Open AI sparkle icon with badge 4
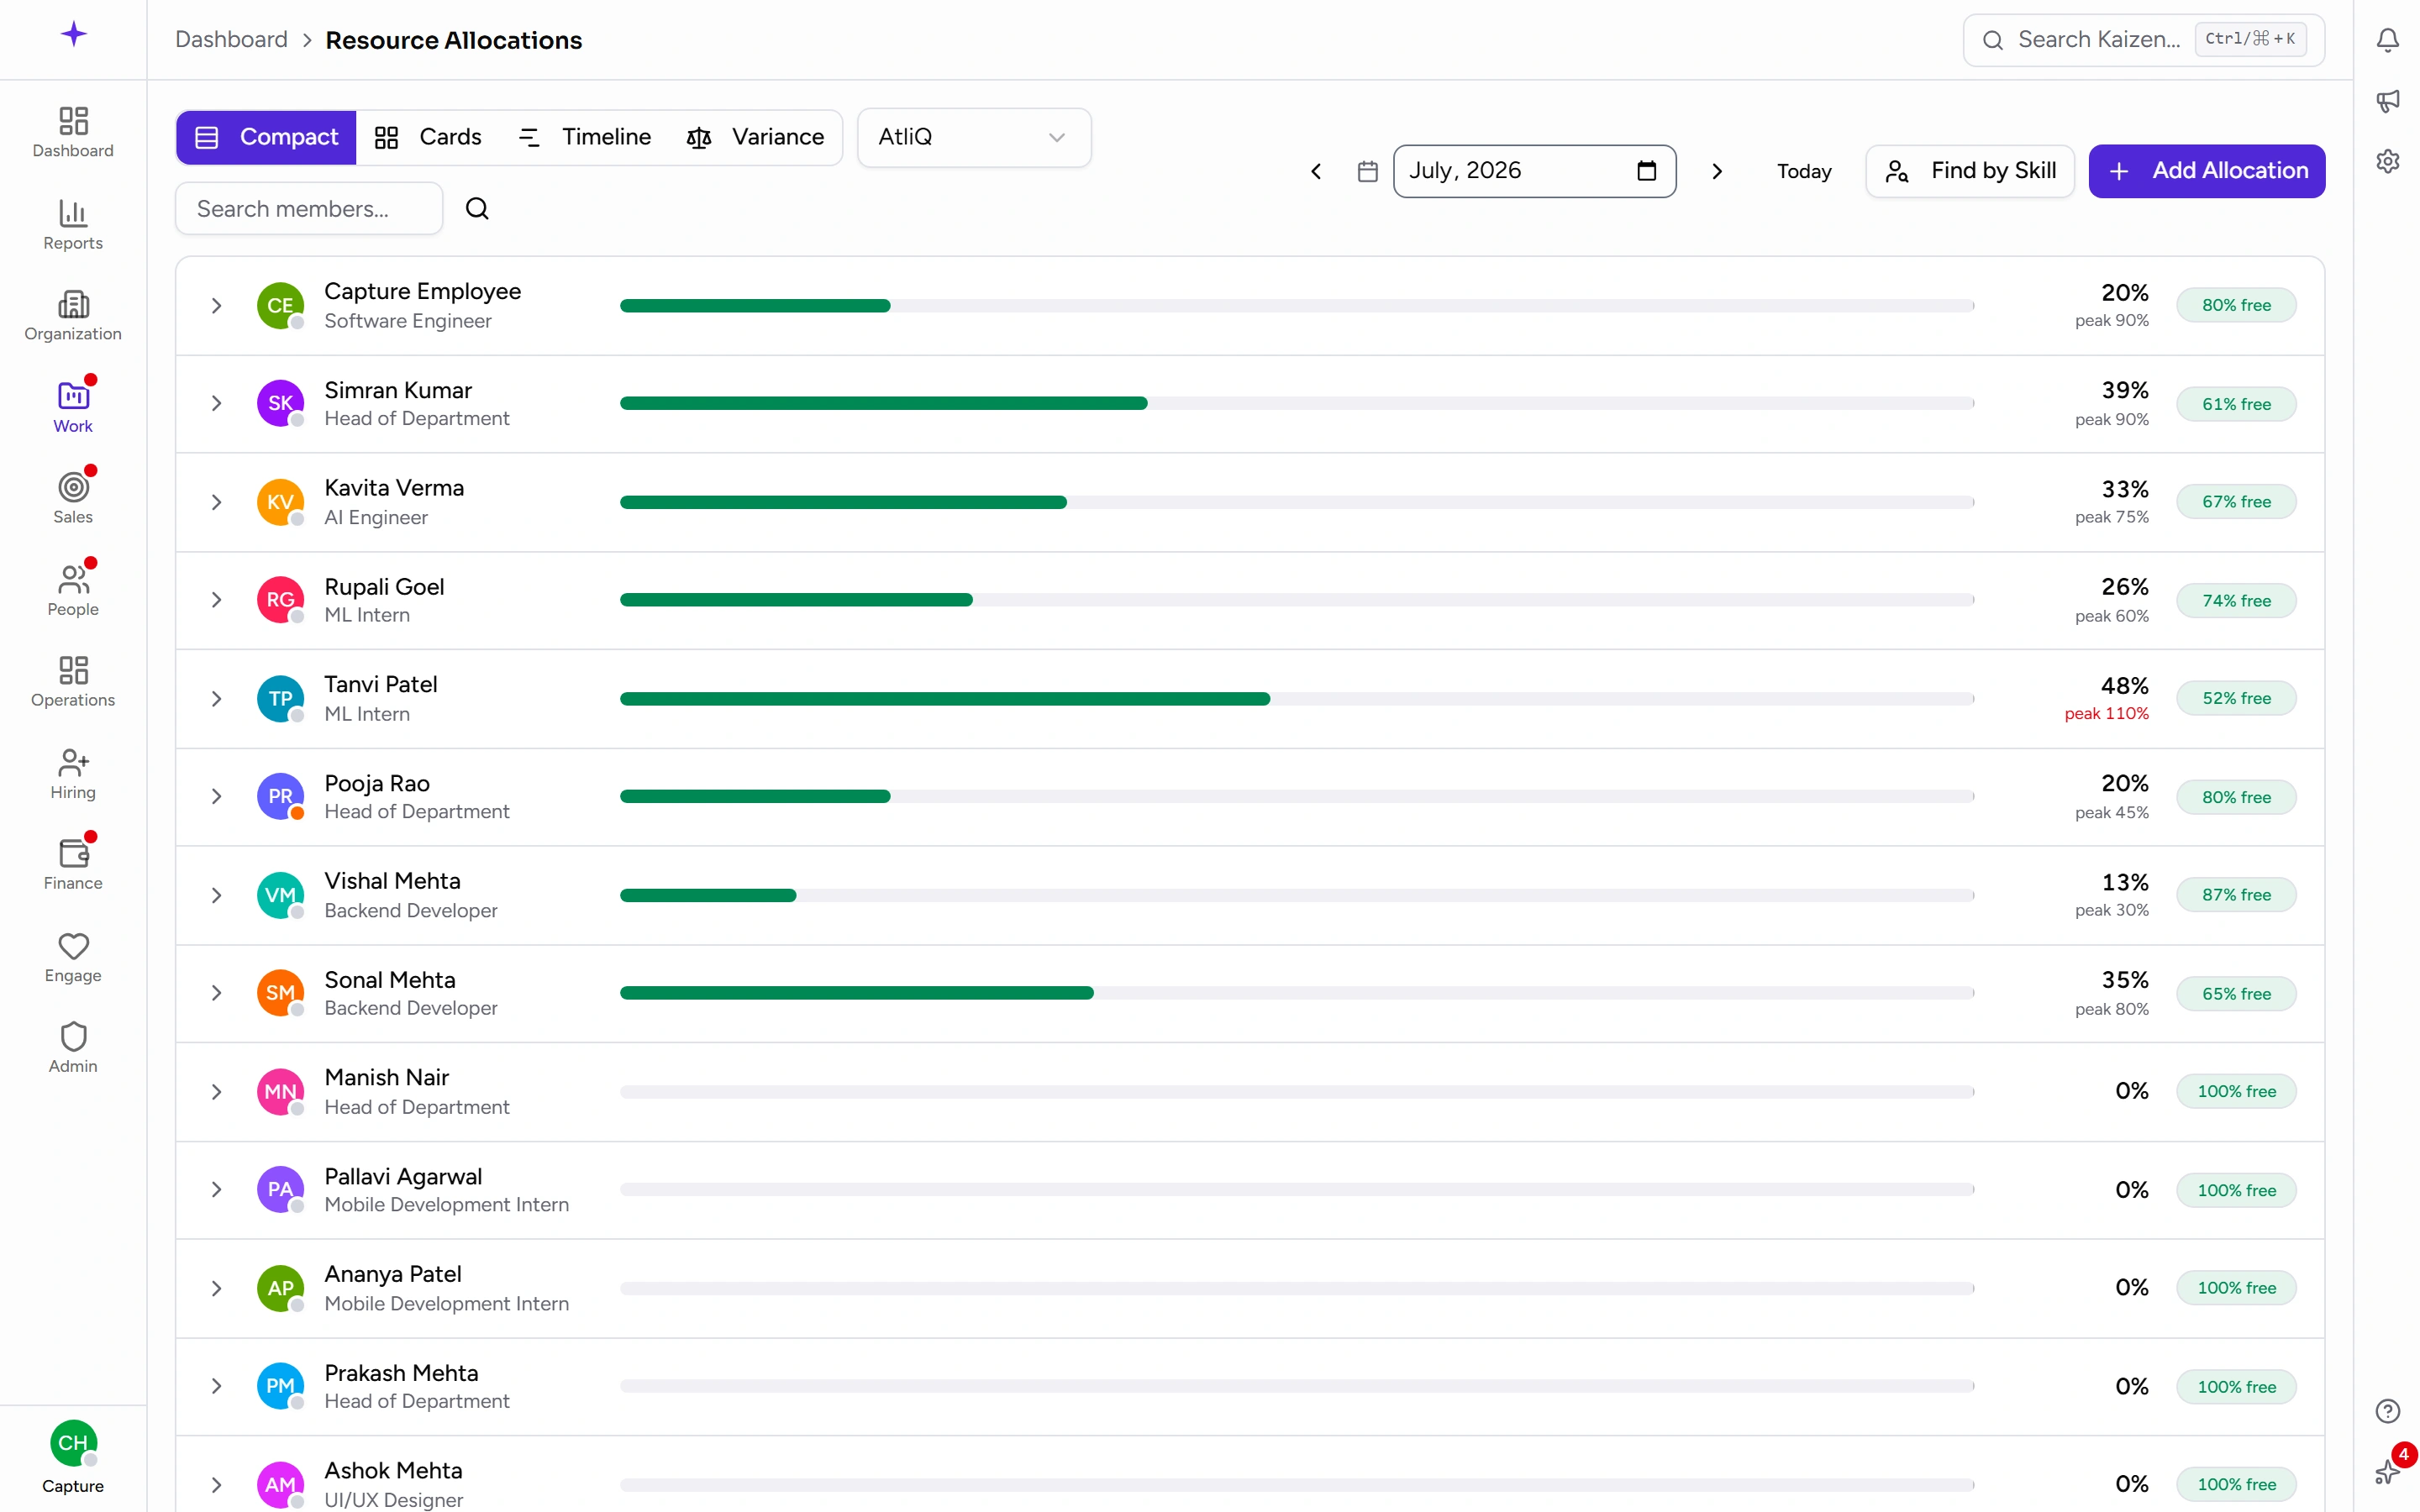Viewport: 2420px width, 1512px height. tap(2387, 1471)
